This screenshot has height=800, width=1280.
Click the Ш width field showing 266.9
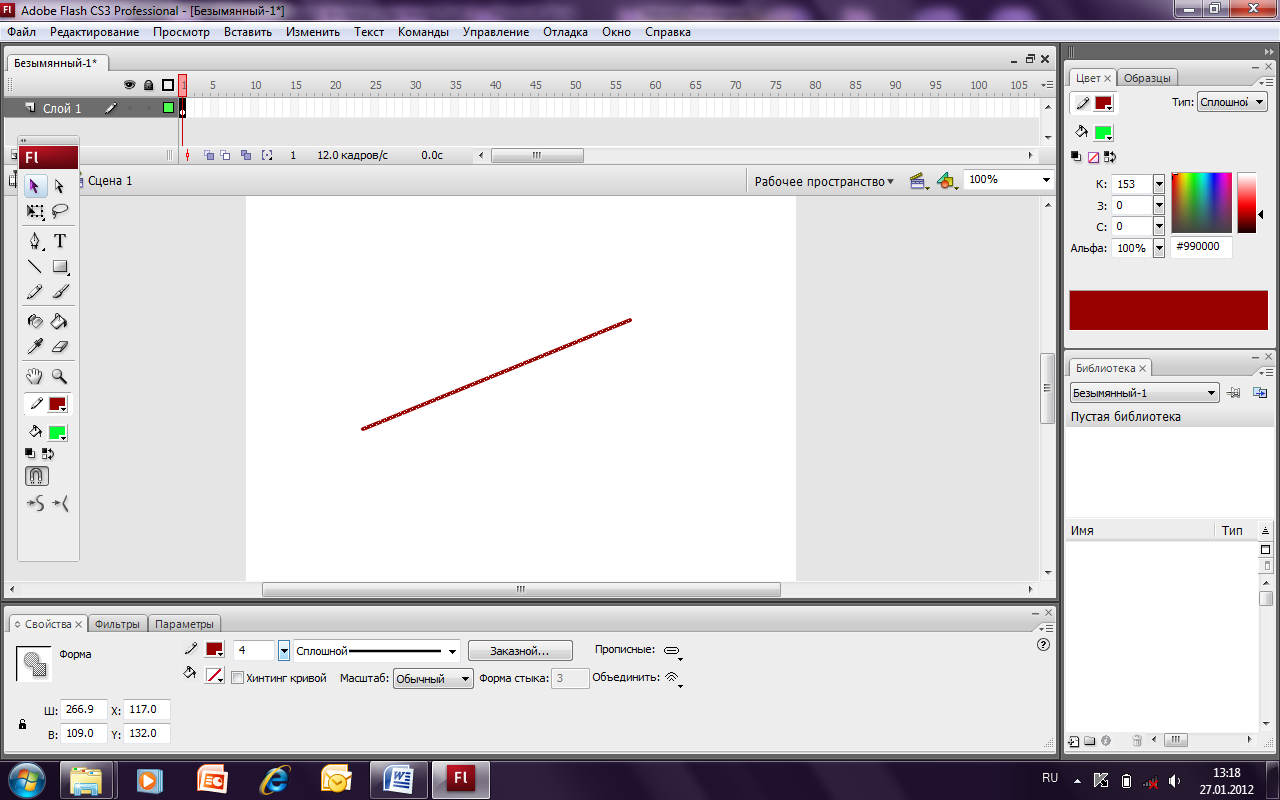(x=84, y=709)
